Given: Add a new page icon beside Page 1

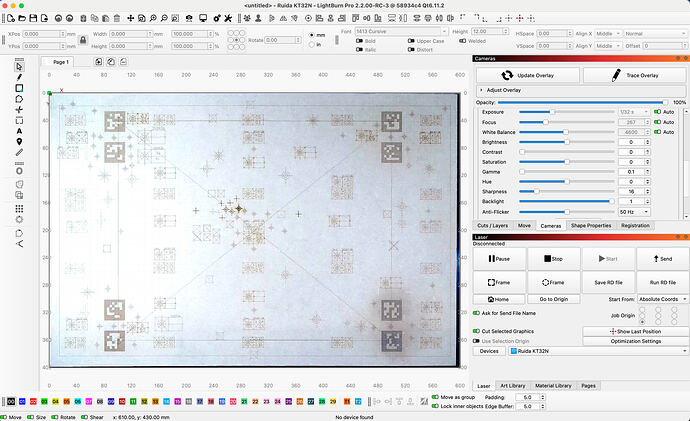Looking at the screenshot, I should coord(99,62).
